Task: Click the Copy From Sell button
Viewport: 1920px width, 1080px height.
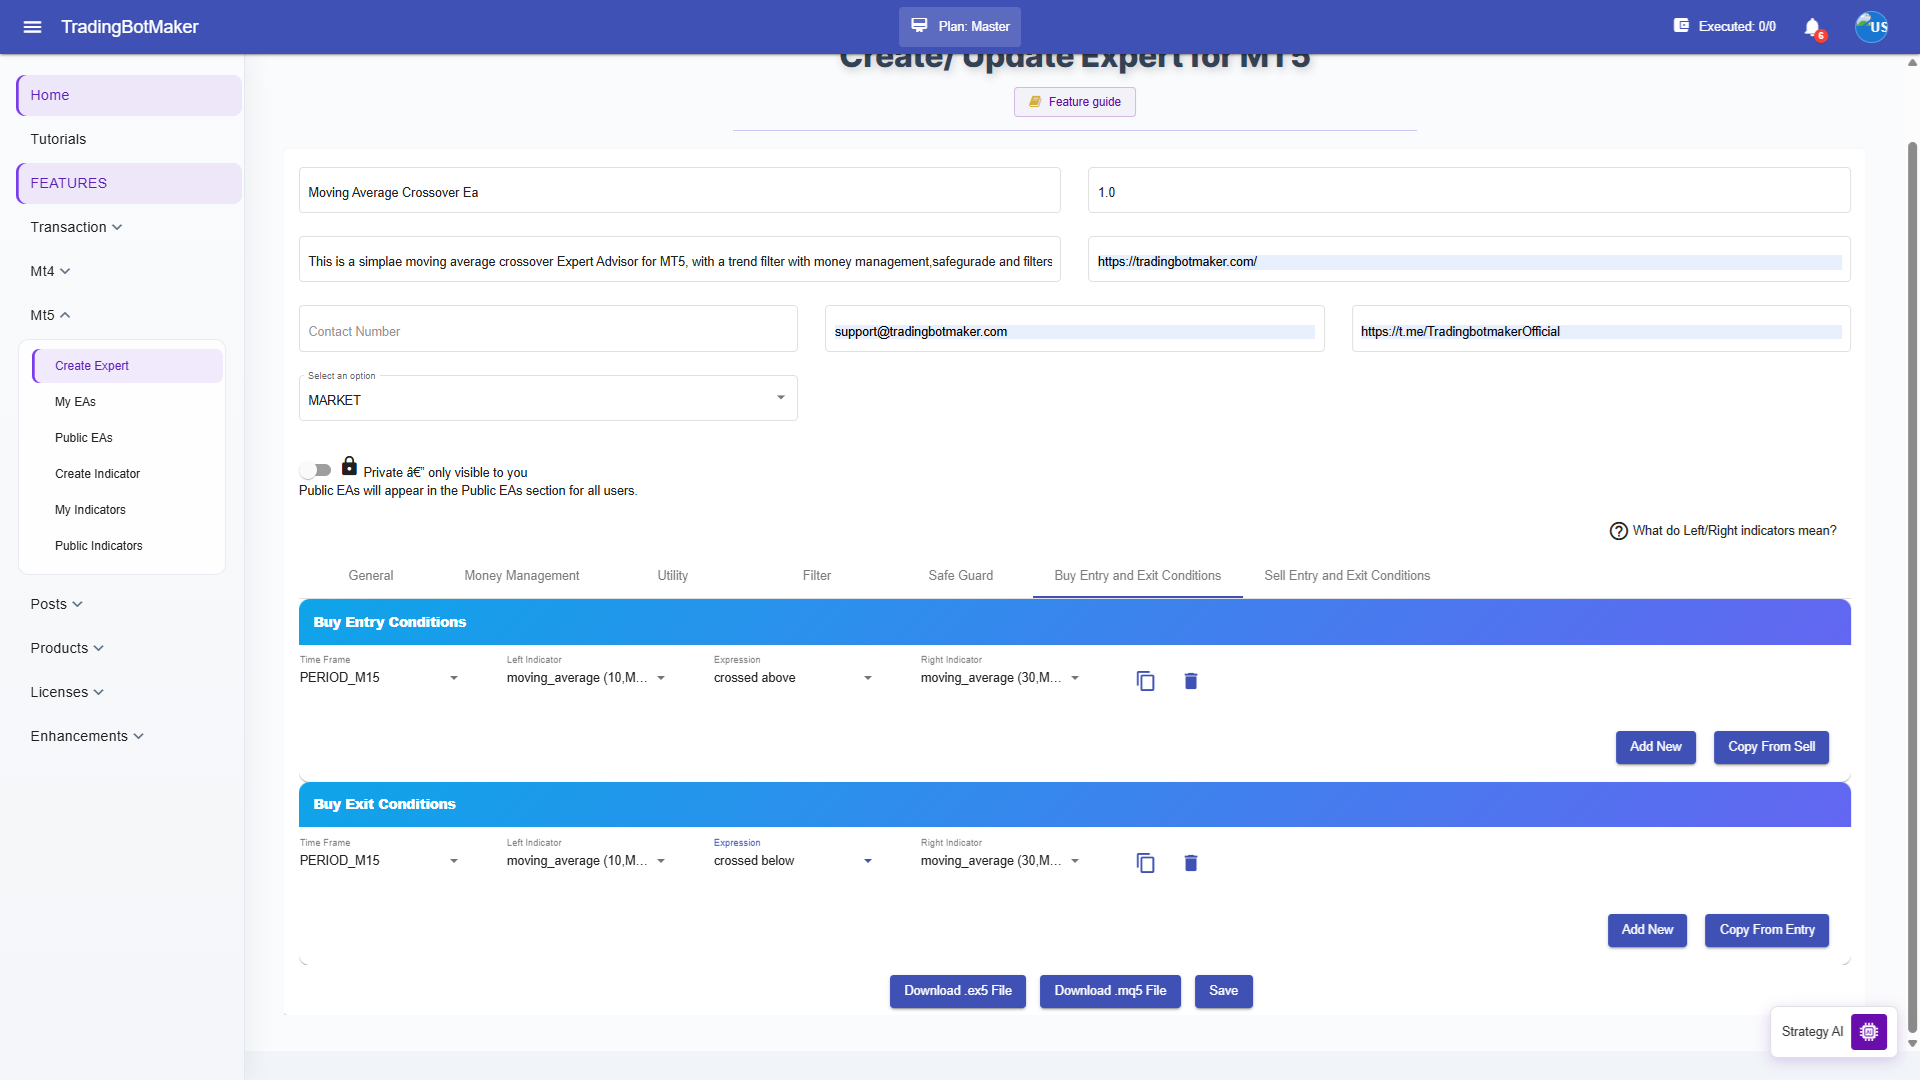Action: 1772,747
